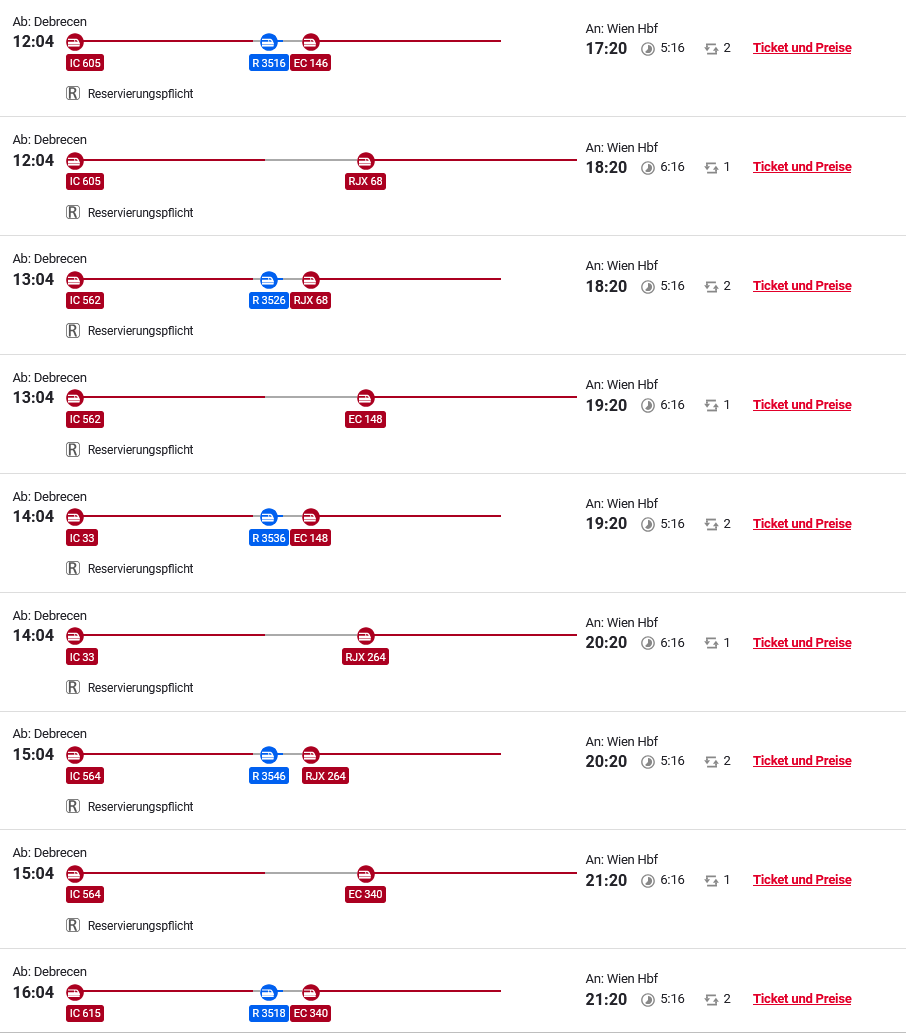Click the red train icon above IC 615

pyautogui.click(x=75, y=992)
